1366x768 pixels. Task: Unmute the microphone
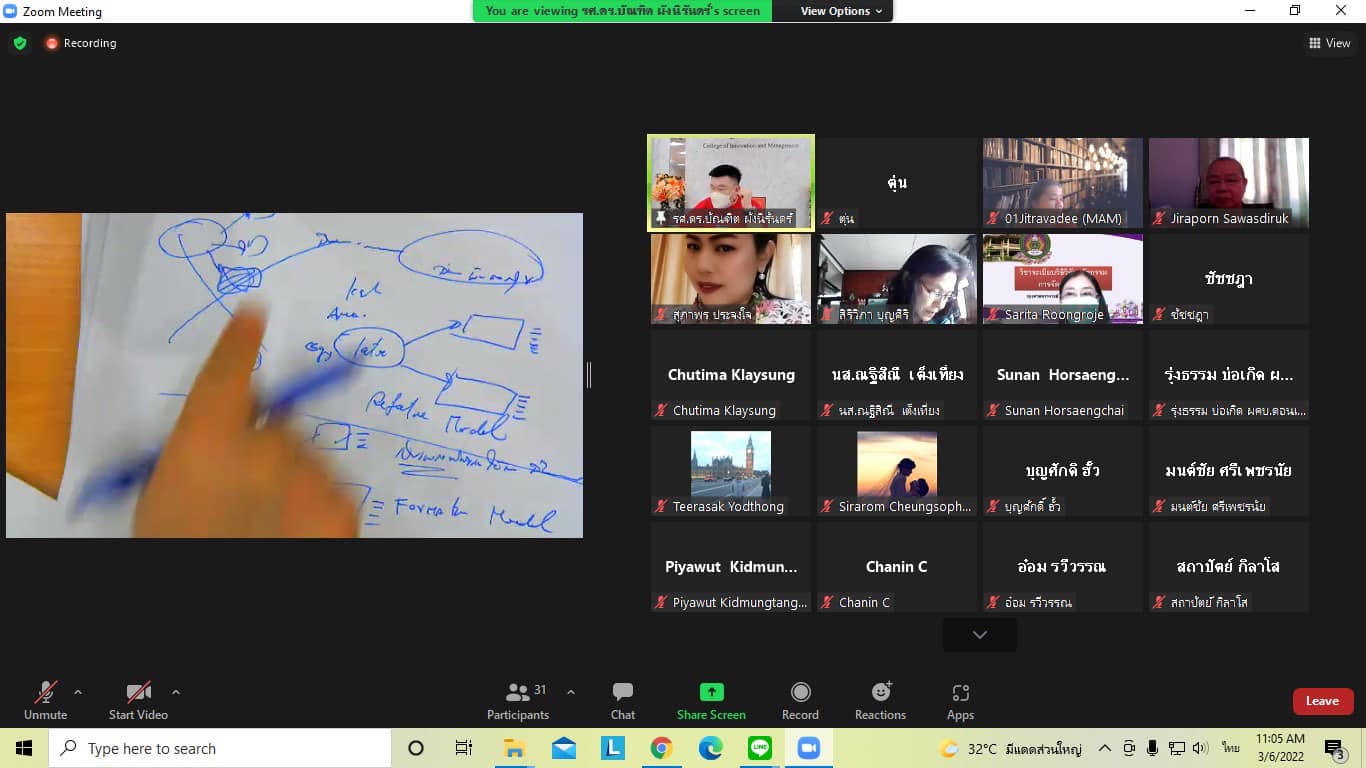pyautogui.click(x=45, y=700)
